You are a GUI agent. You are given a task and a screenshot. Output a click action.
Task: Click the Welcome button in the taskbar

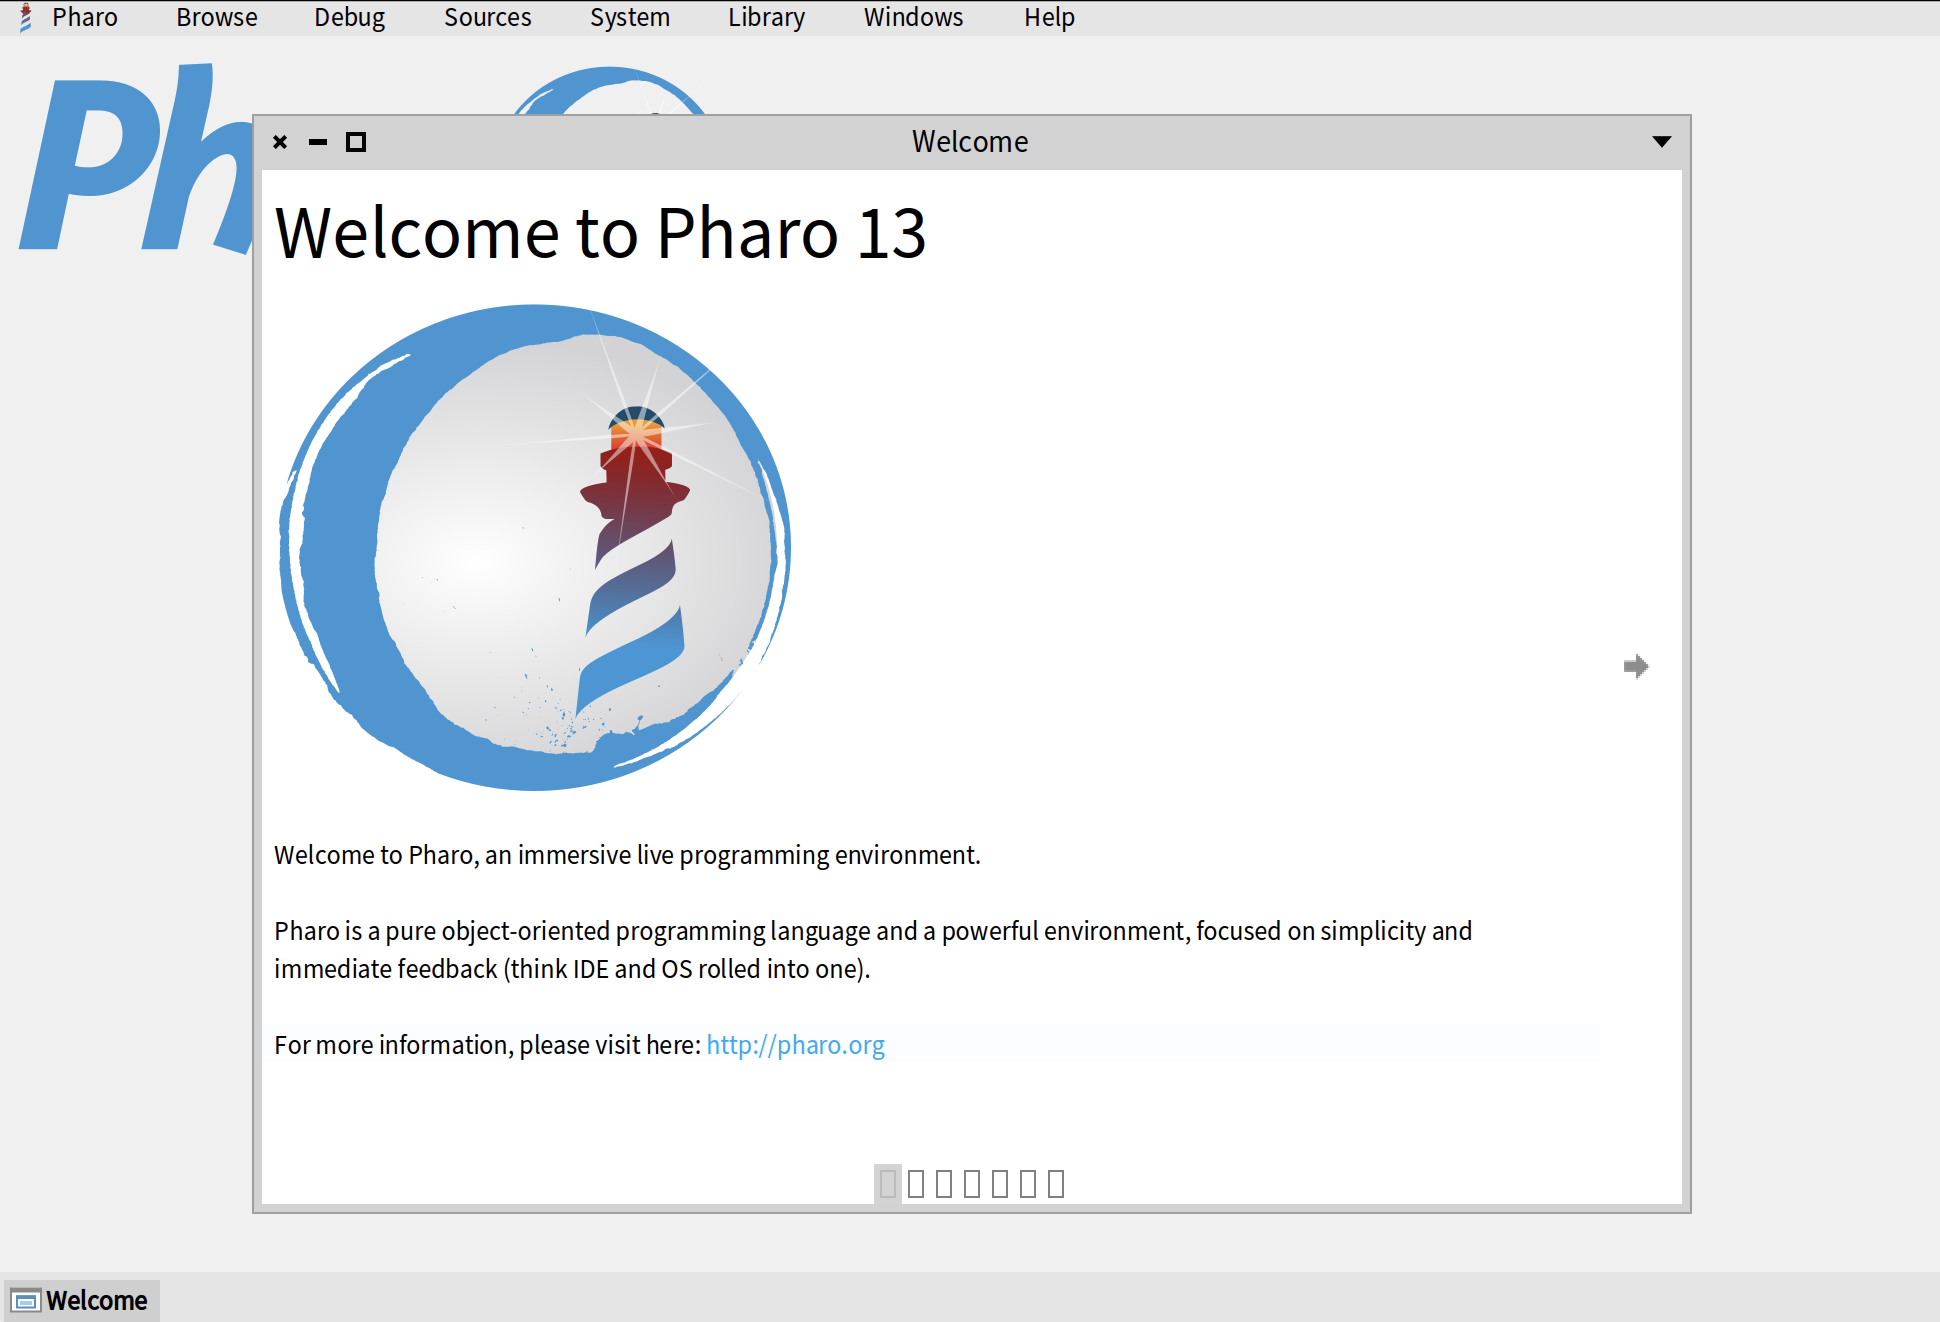(96, 1301)
